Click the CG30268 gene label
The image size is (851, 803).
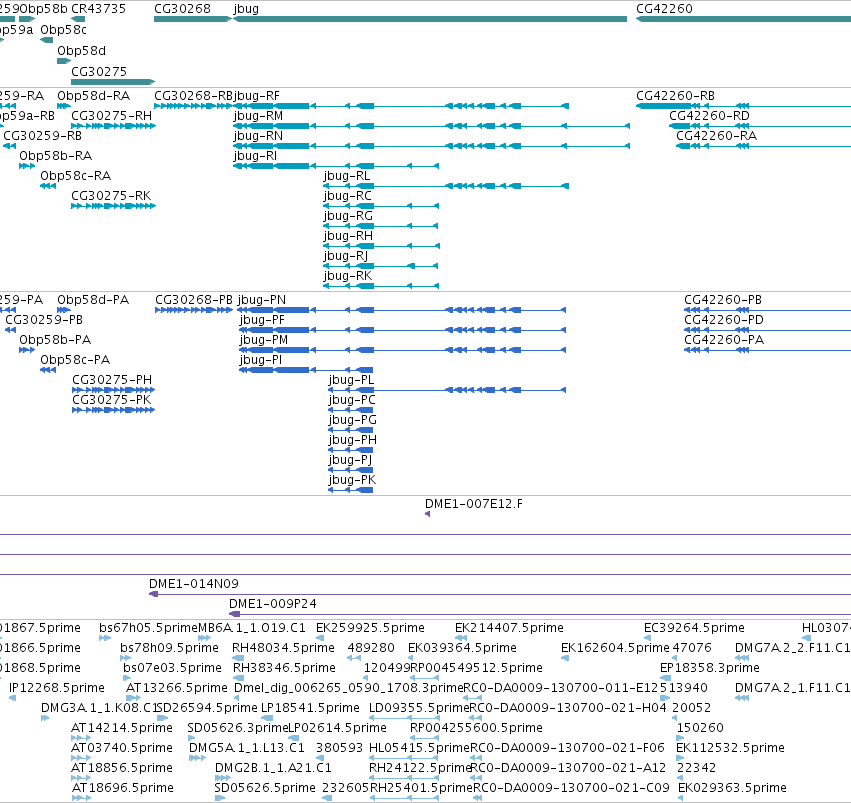coord(182,9)
